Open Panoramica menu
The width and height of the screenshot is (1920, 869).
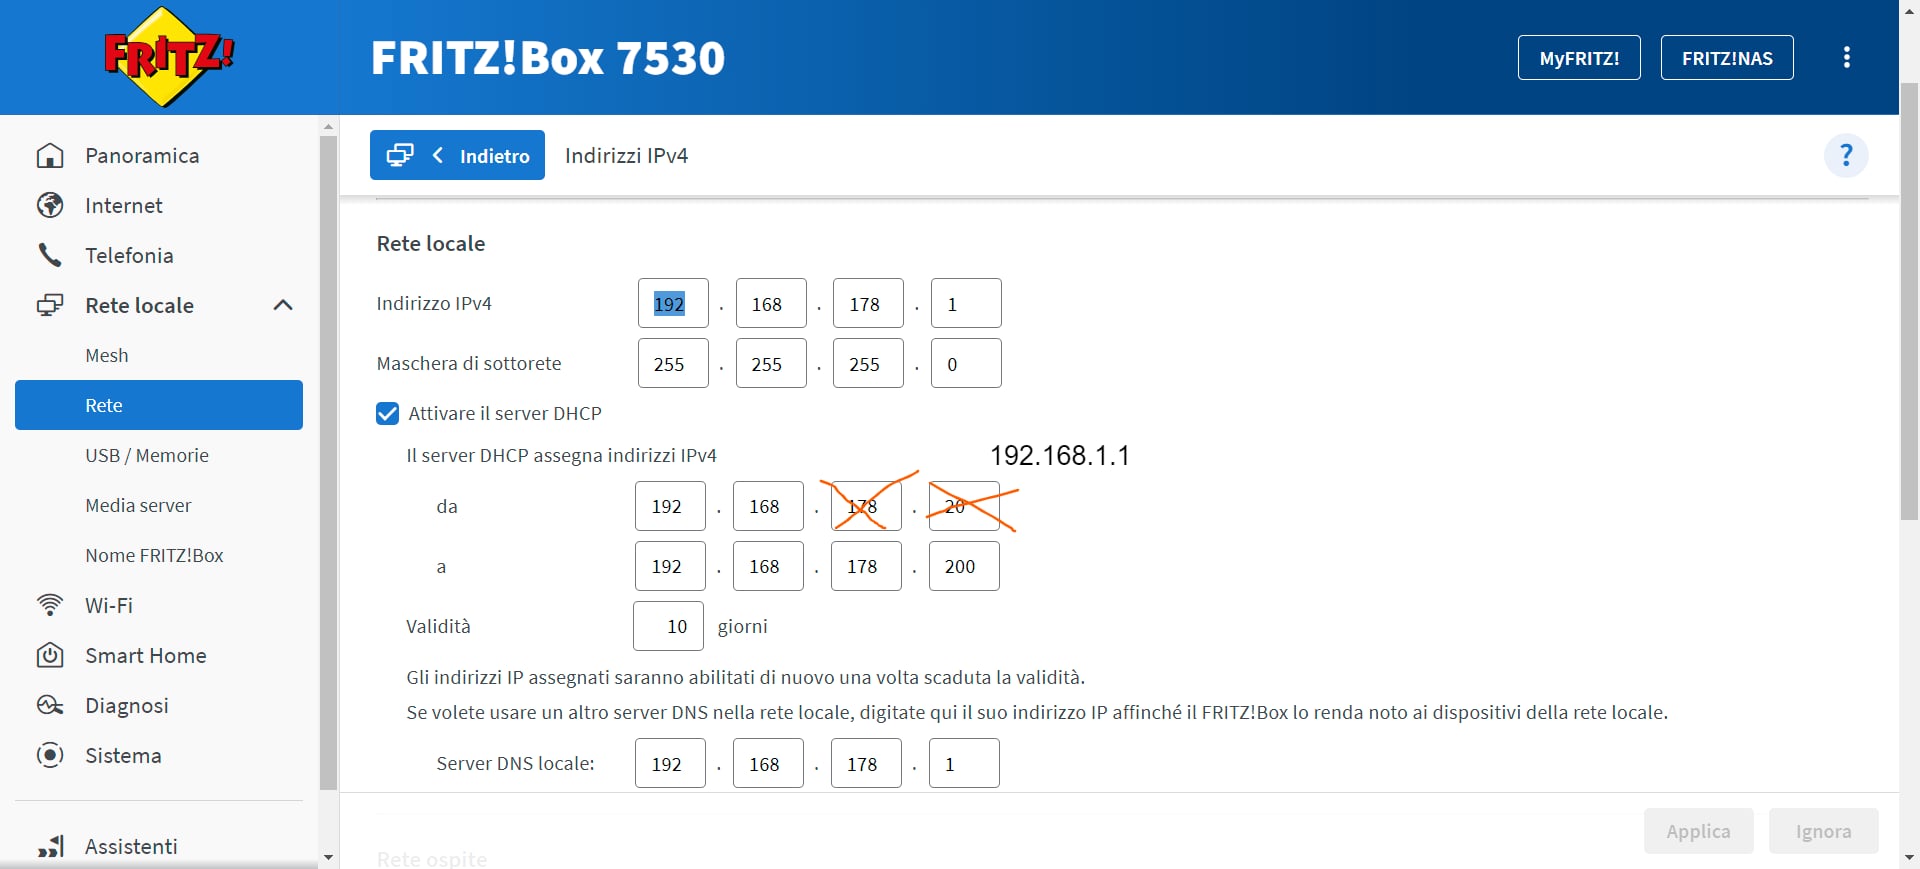coord(142,155)
